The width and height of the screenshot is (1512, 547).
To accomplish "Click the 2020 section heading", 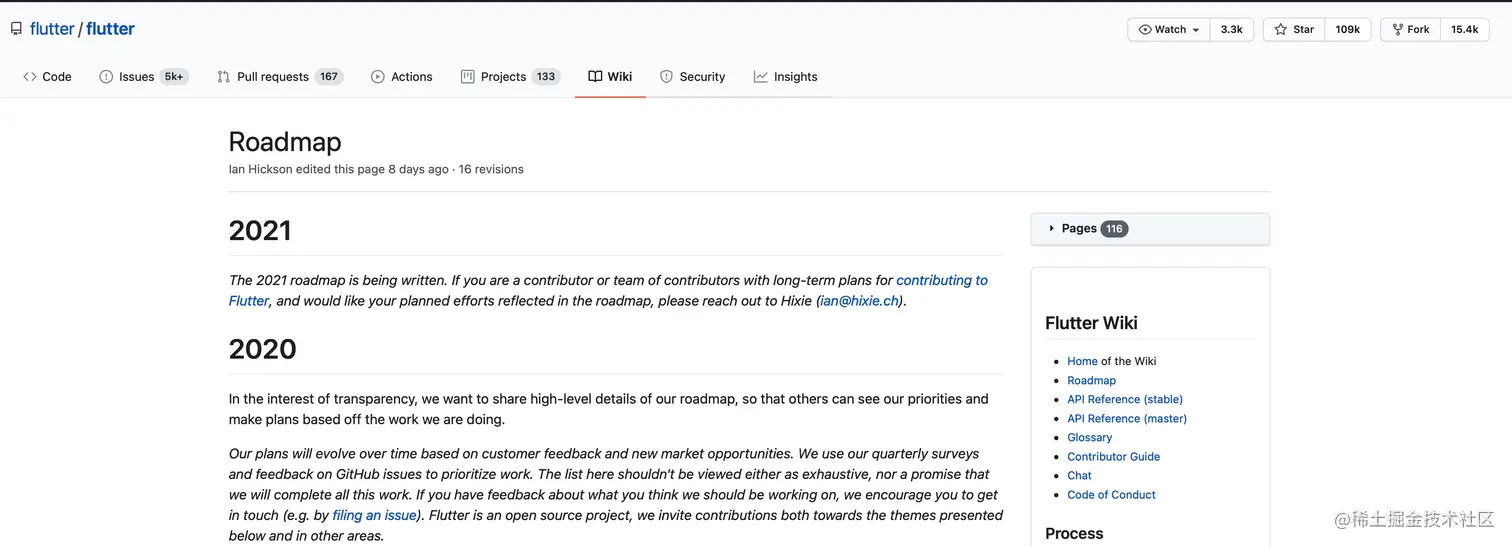I will (262, 349).
